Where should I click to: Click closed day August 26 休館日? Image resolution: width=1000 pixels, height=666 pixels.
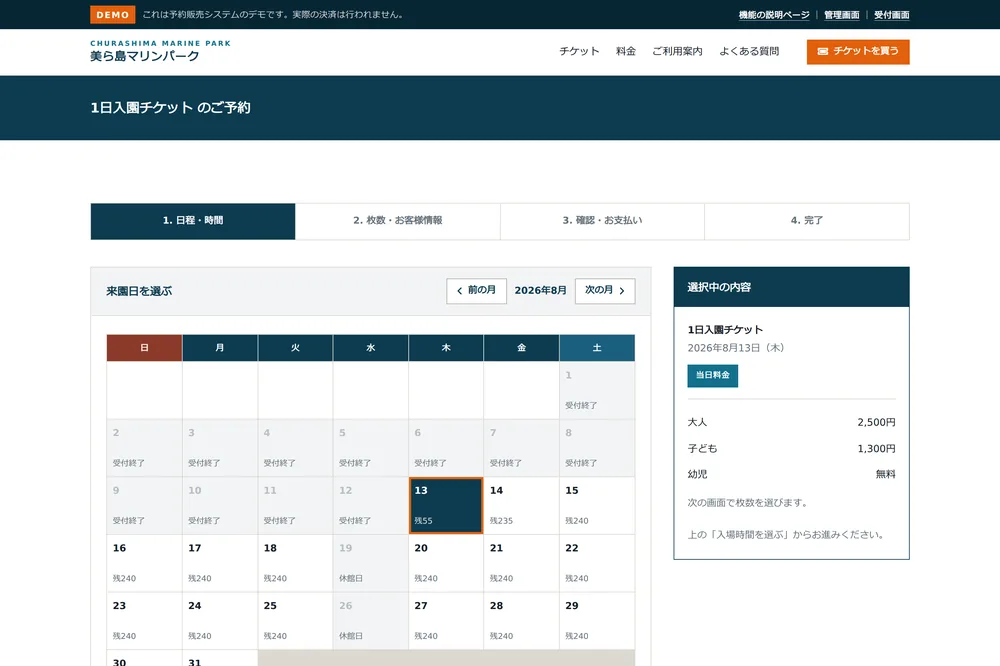pyautogui.click(x=371, y=621)
